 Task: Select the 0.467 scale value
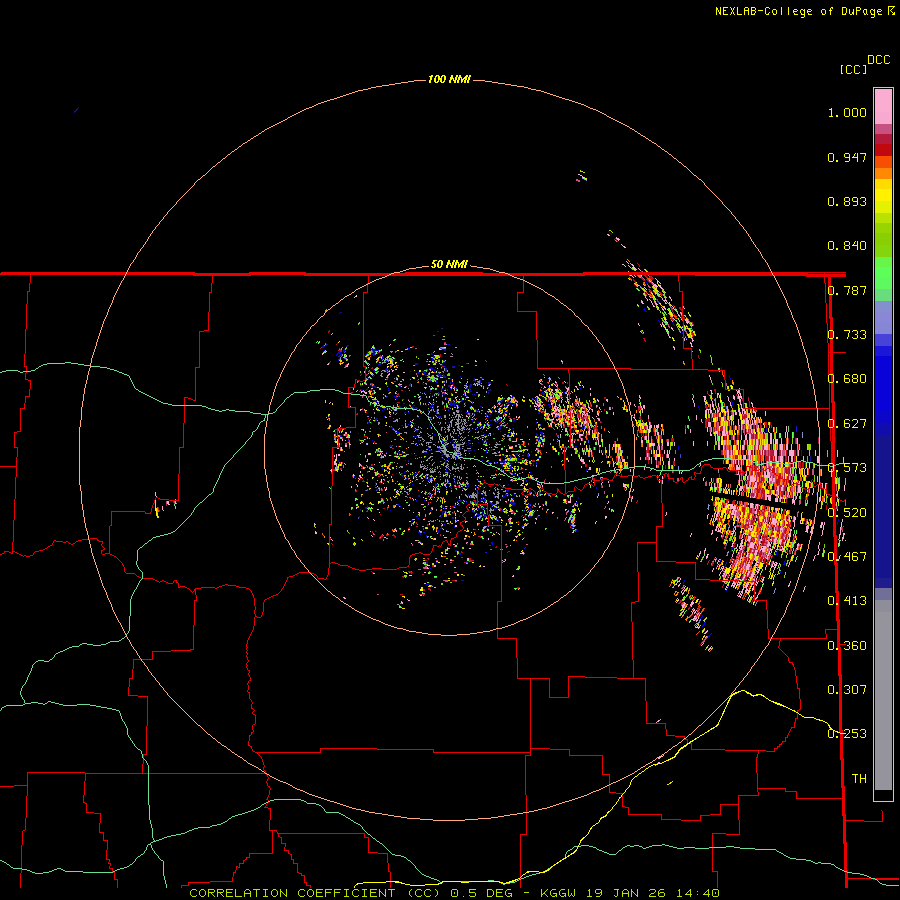[x=847, y=556]
